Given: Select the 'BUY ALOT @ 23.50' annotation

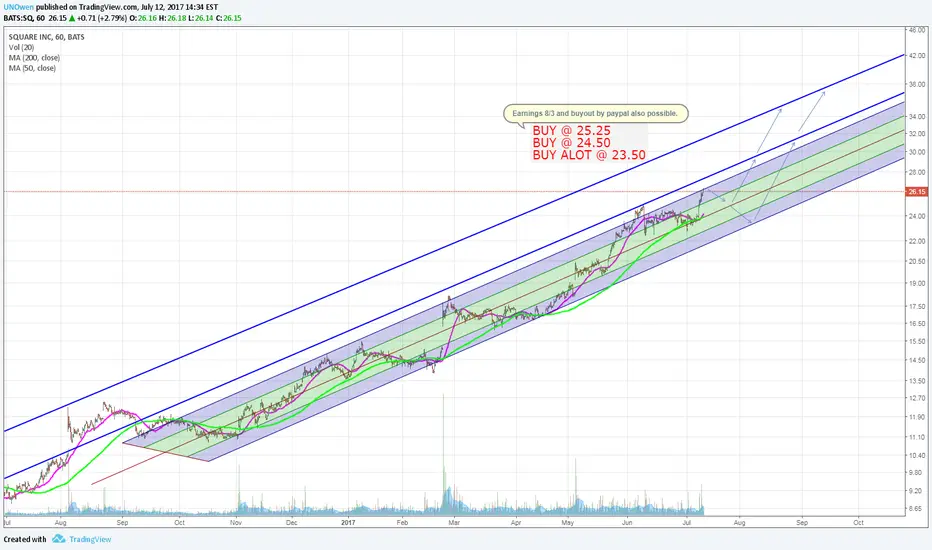Looking at the screenshot, I should [x=588, y=155].
